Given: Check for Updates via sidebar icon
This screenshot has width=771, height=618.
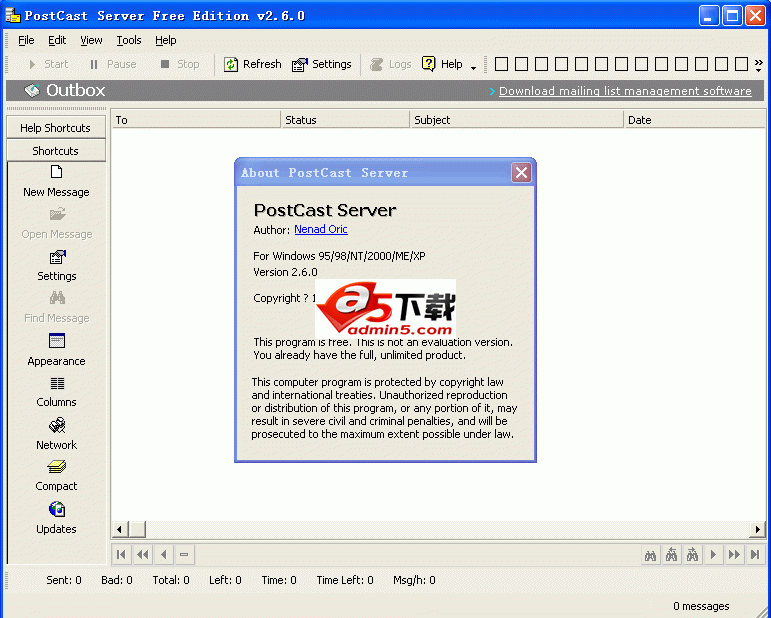Looking at the screenshot, I should pos(56,510).
